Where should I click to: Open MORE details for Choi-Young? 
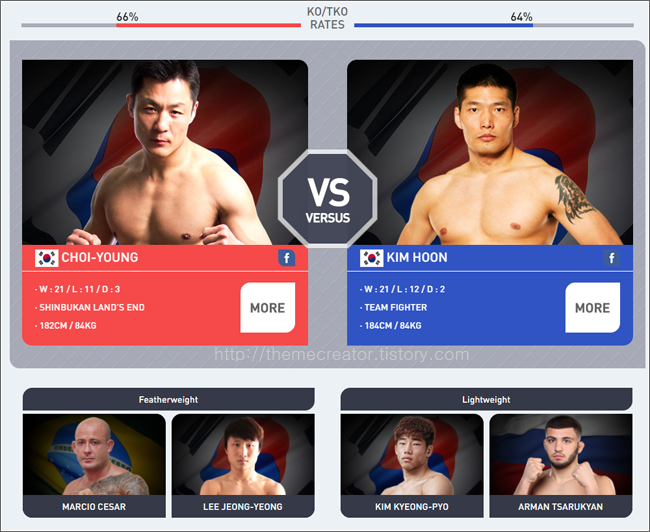(x=268, y=308)
